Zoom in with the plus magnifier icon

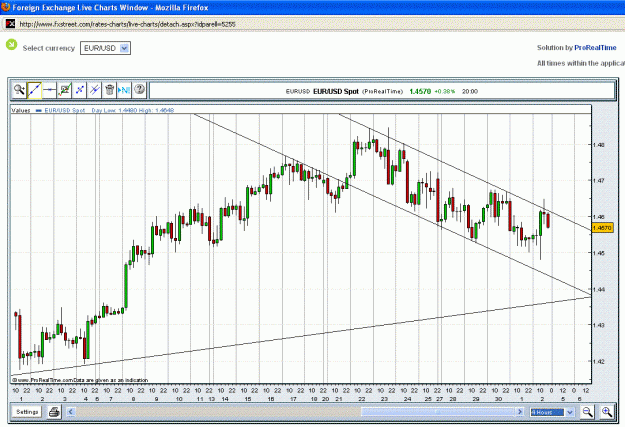tap(606, 412)
